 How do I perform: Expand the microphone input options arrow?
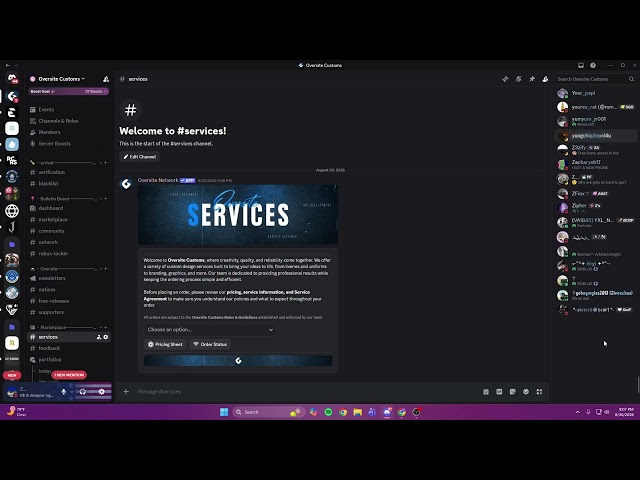[72, 392]
